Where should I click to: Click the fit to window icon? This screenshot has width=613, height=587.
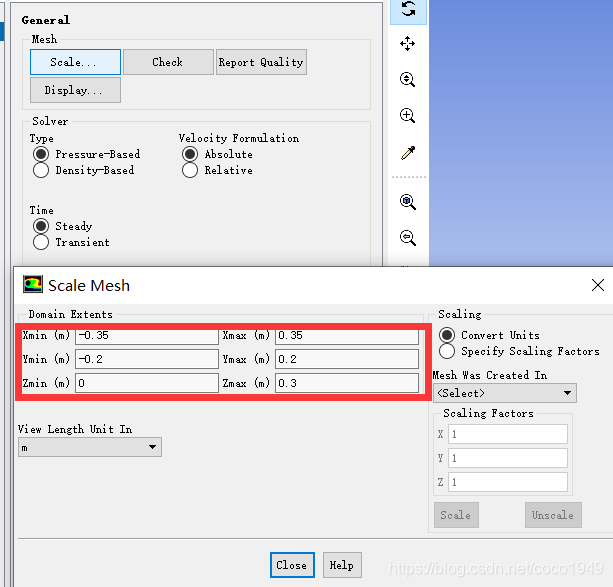click(x=407, y=202)
